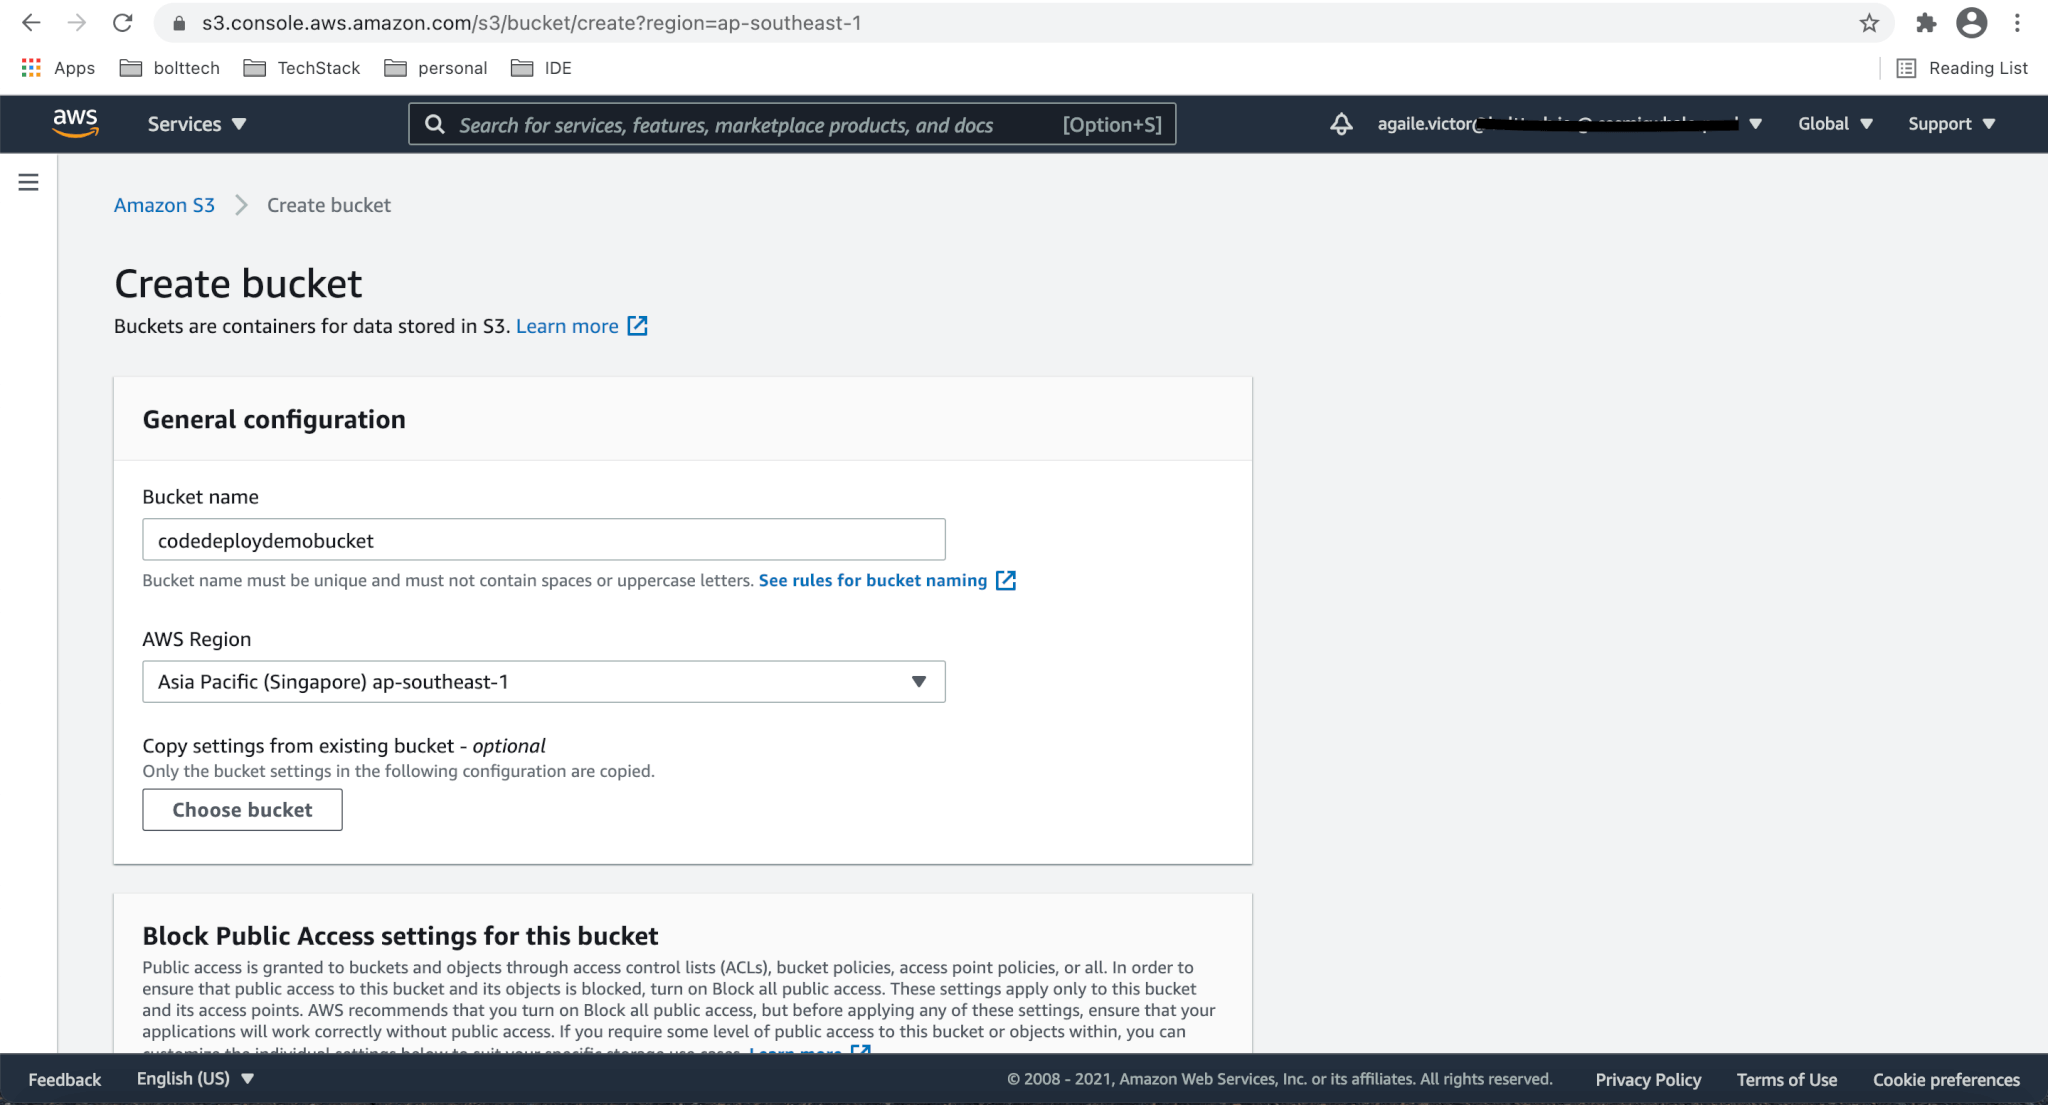The height and width of the screenshot is (1105, 2048).
Task: Click the Choose bucket button
Action: tap(242, 810)
